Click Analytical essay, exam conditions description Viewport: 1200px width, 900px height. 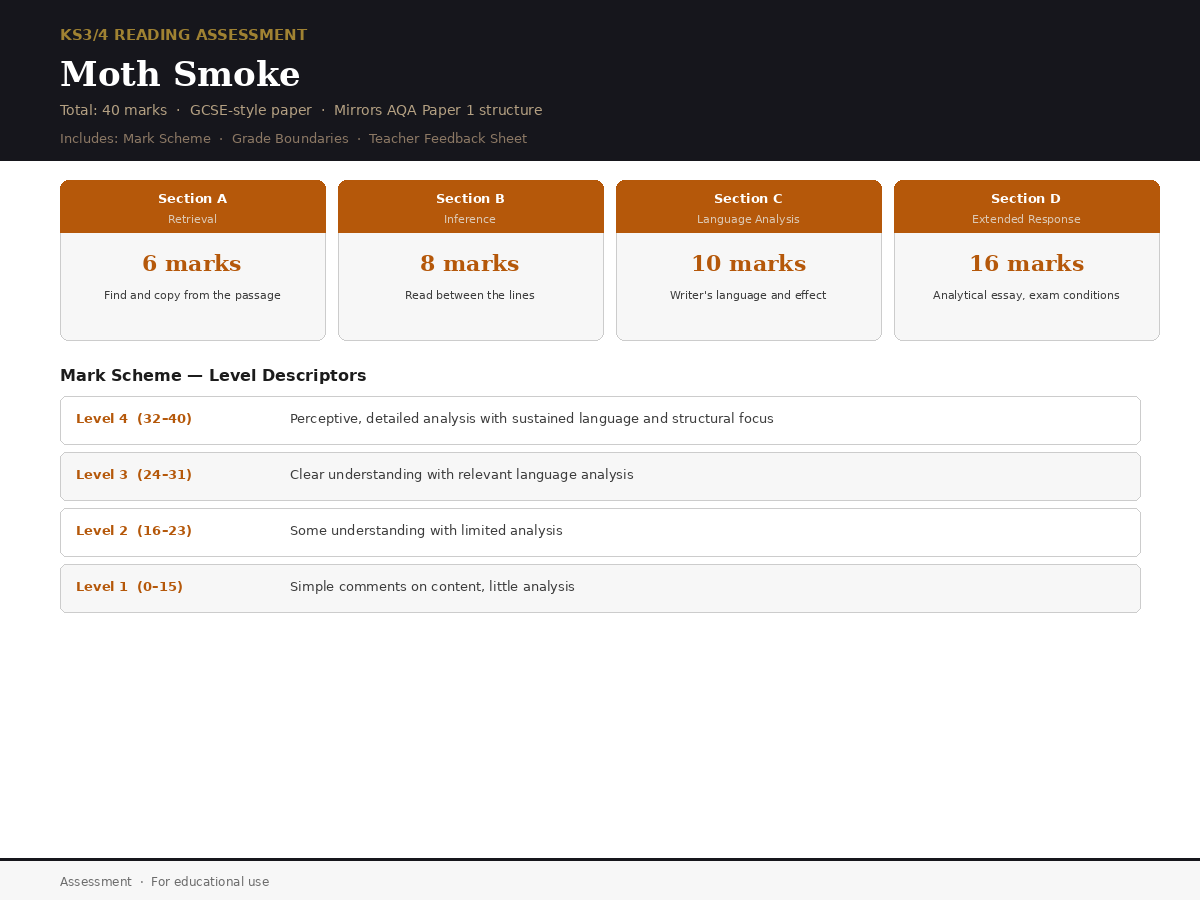[x=1026, y=296]
